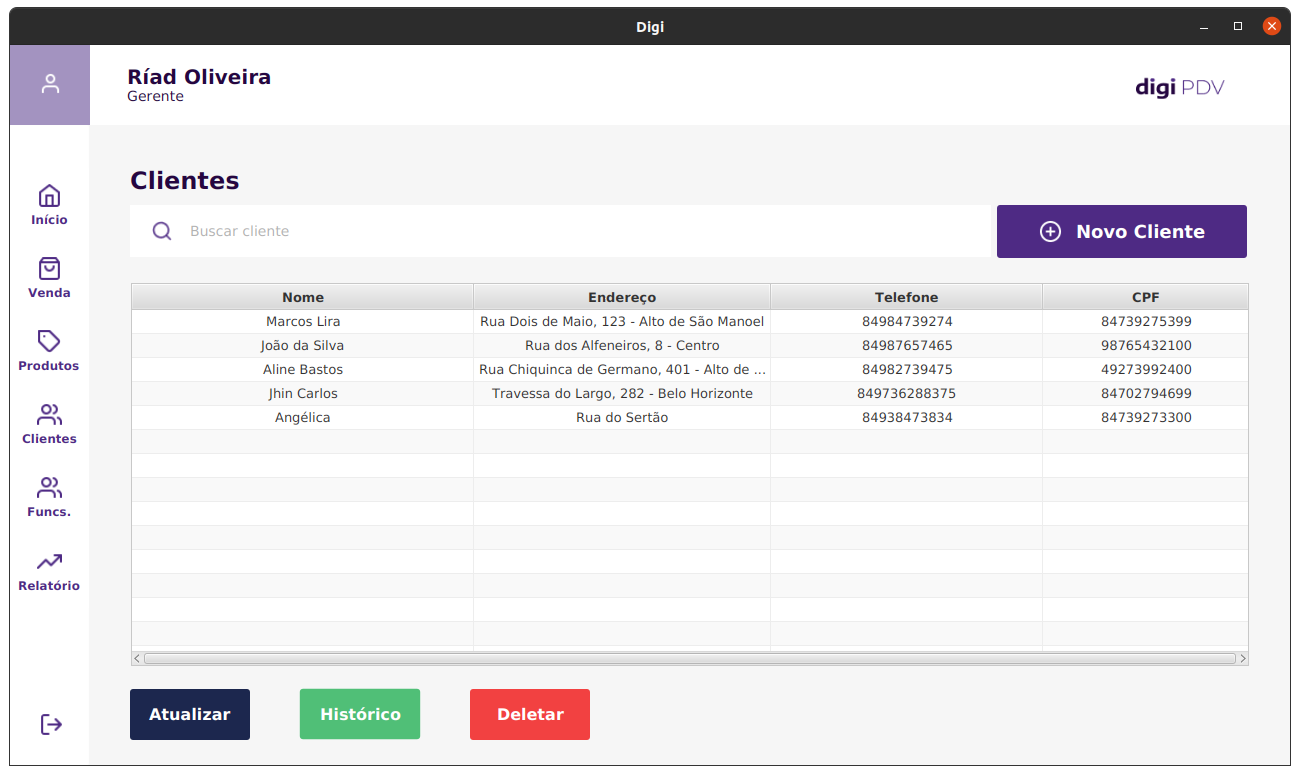Click the search magnifier icon

(x=162, y=231)
